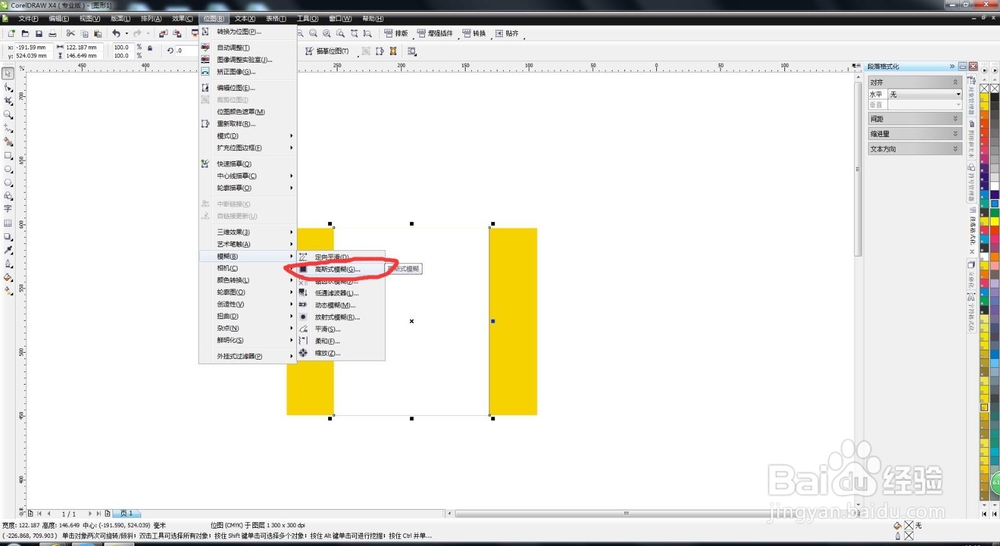Choose 重新取样 menu entry

point(247,124)
